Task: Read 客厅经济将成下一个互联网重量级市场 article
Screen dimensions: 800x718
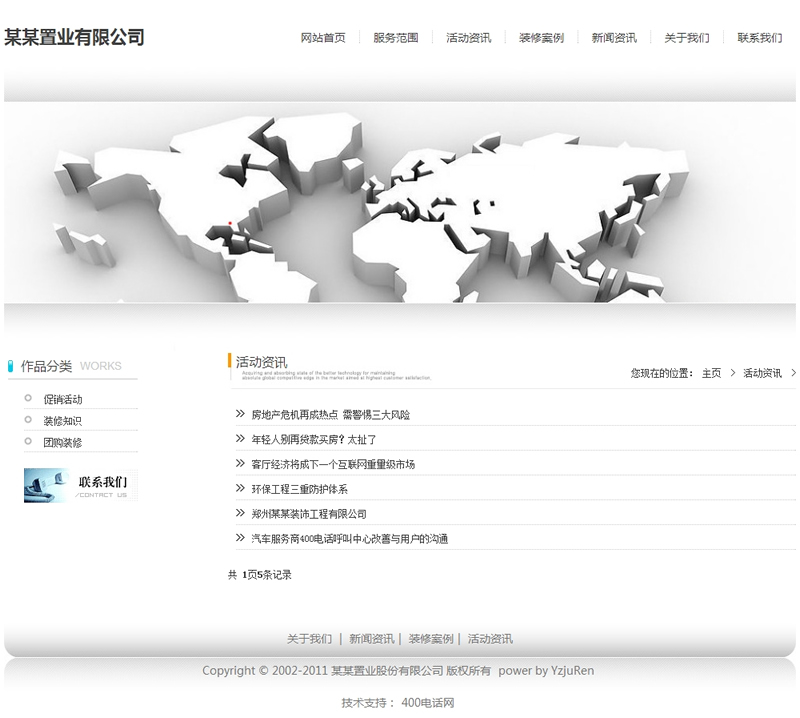Action: pos(333,464)
